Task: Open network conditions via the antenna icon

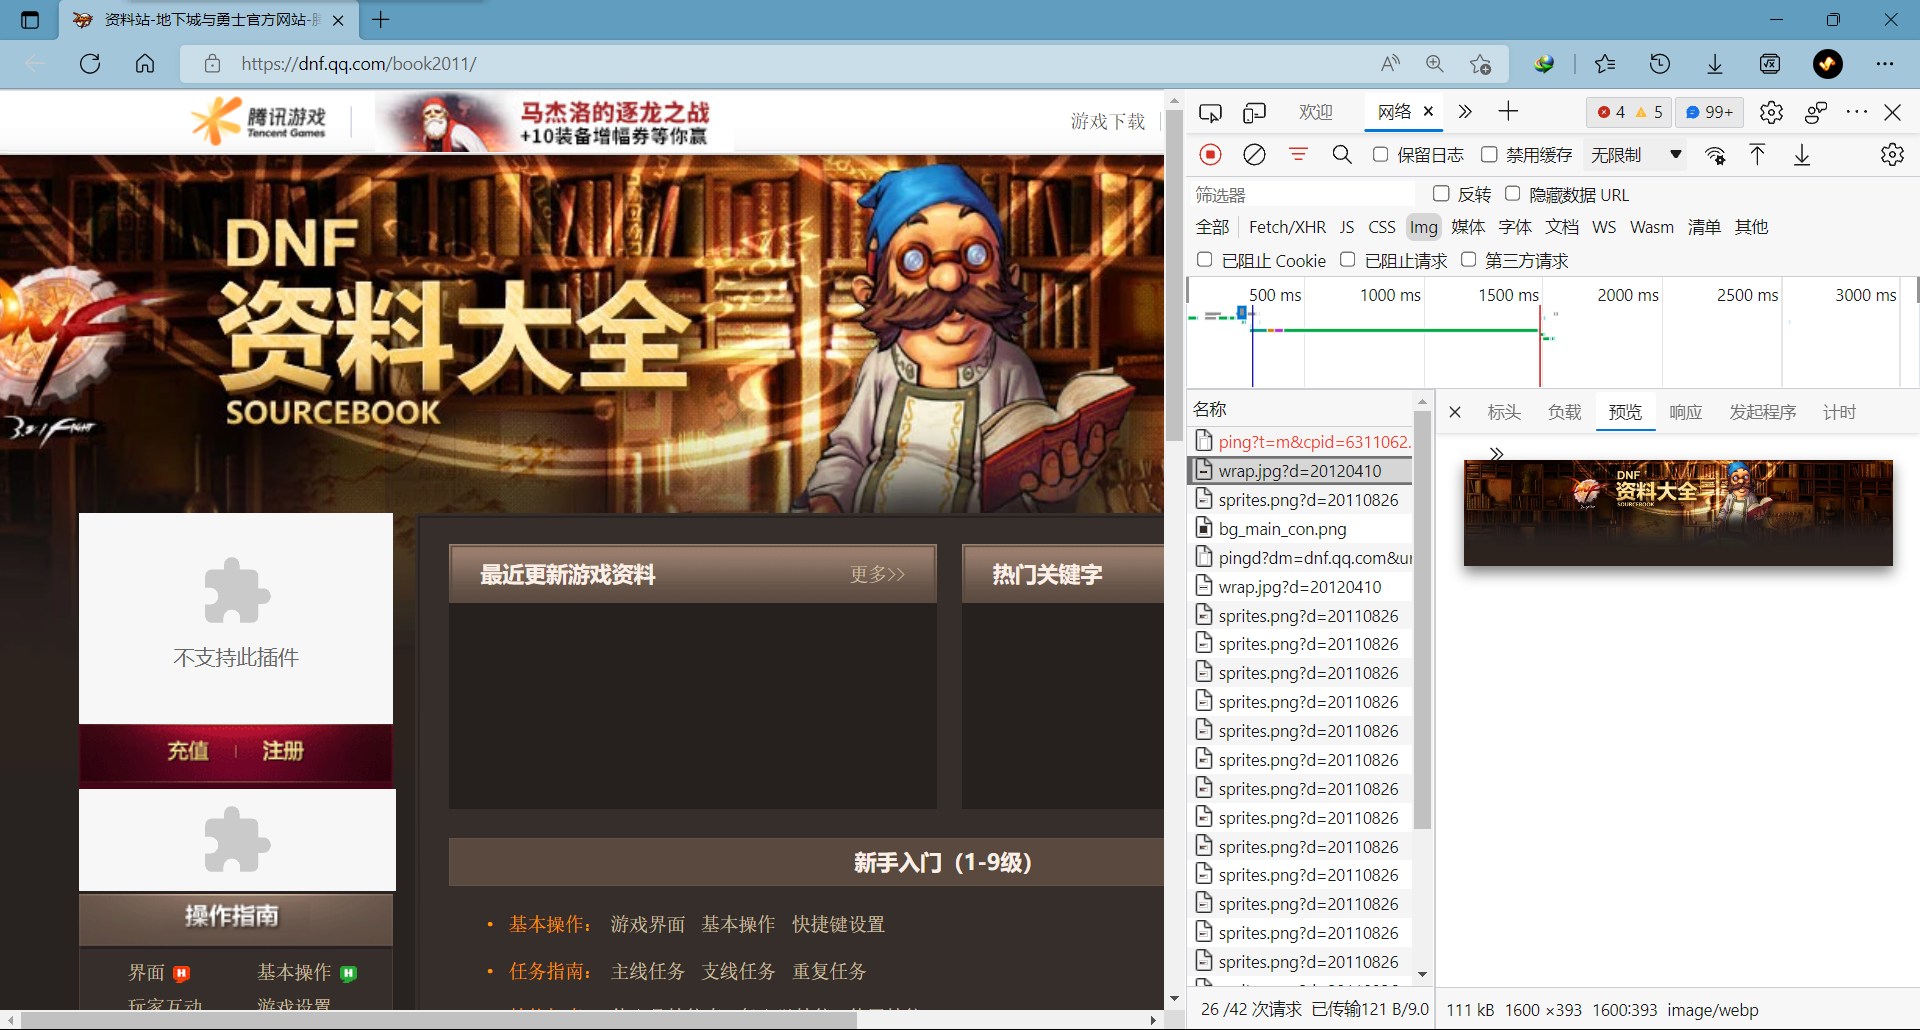Action: 1716,156
